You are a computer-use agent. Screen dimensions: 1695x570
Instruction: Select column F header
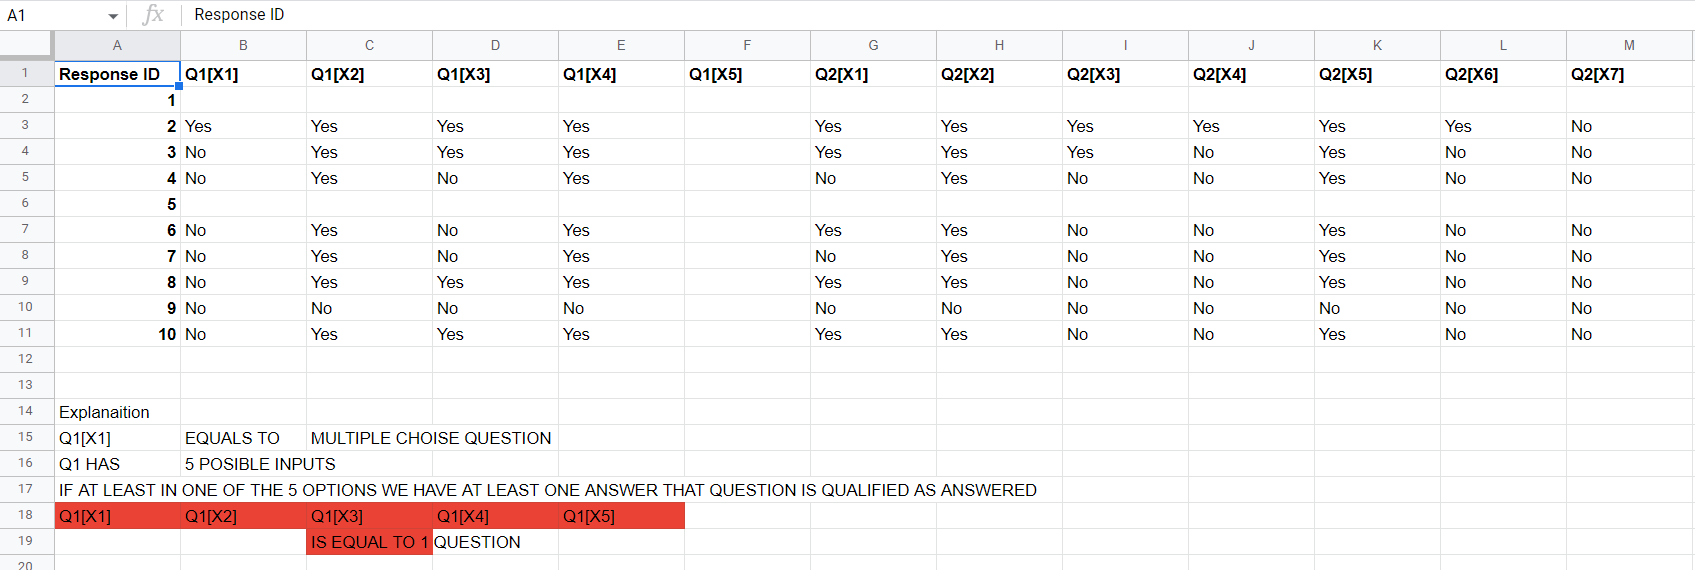point(747,46)
